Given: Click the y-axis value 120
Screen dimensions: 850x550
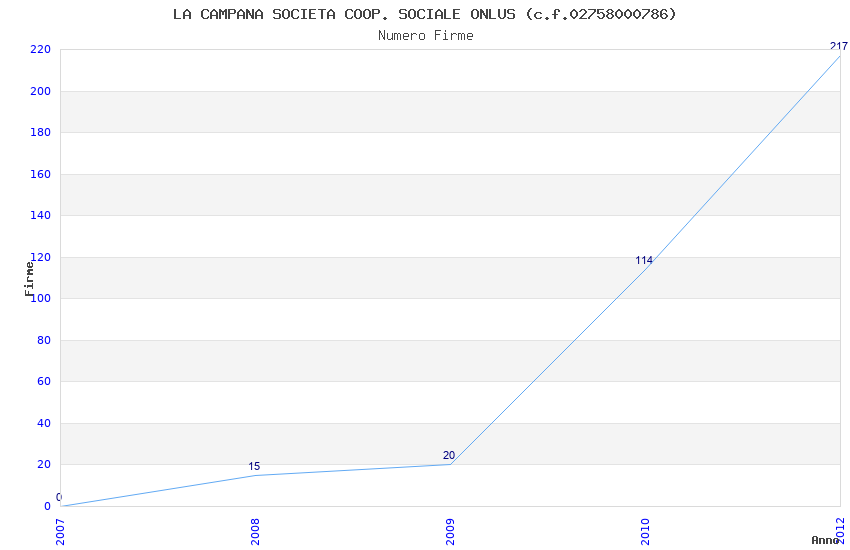Looking at the screenshot, I should coord(41,257).
